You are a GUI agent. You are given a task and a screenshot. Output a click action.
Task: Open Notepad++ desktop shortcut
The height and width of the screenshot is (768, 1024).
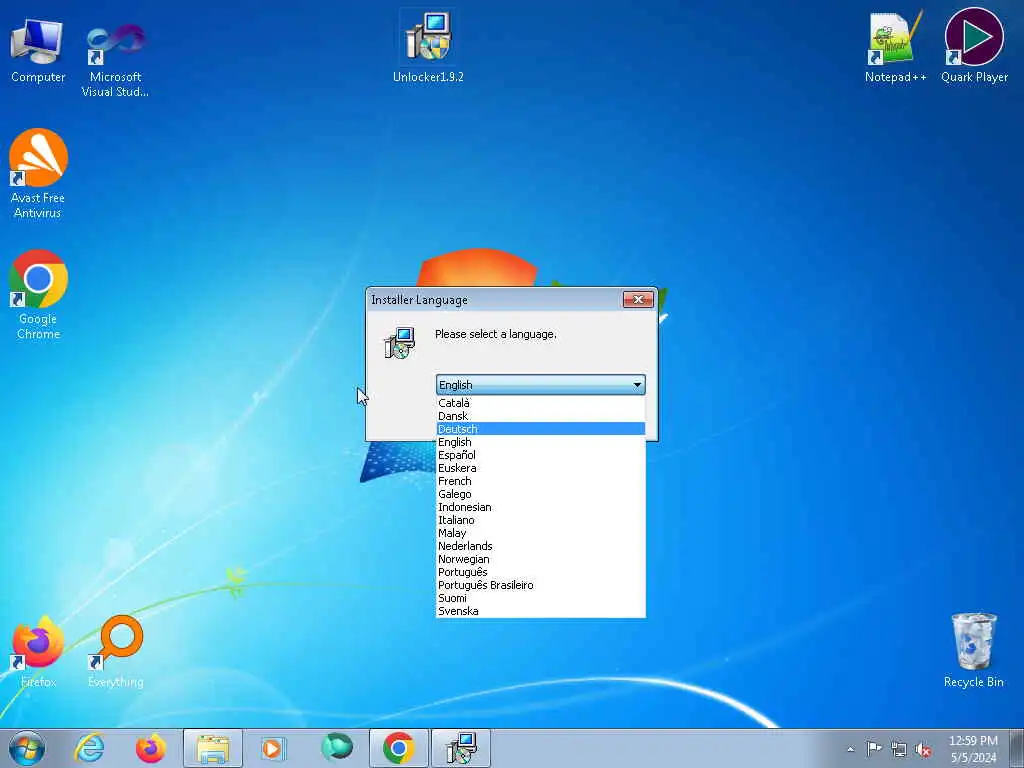(895, 47)
